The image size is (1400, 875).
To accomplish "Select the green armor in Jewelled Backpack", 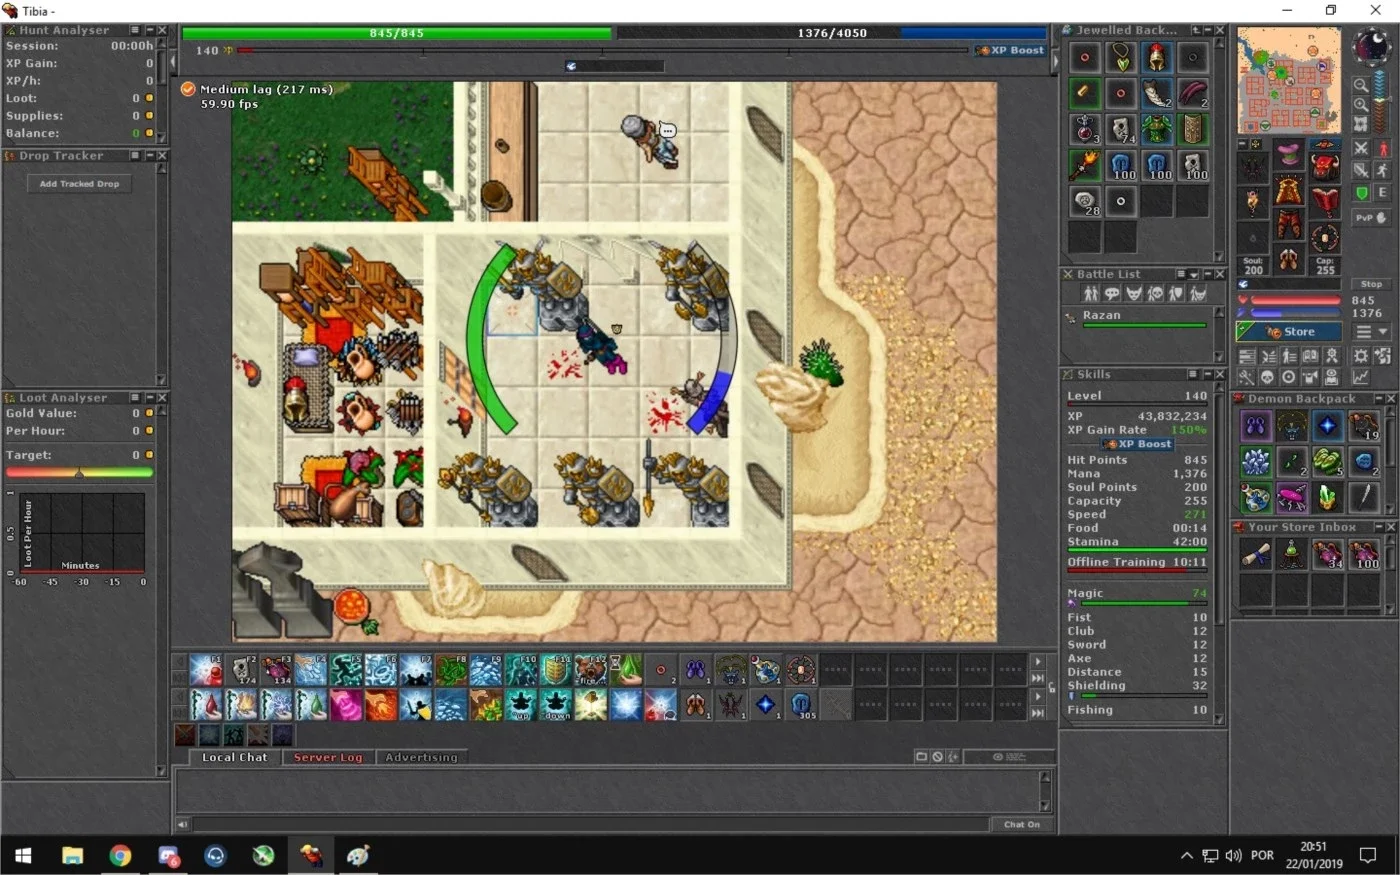I will click(x=1157, y=129).
